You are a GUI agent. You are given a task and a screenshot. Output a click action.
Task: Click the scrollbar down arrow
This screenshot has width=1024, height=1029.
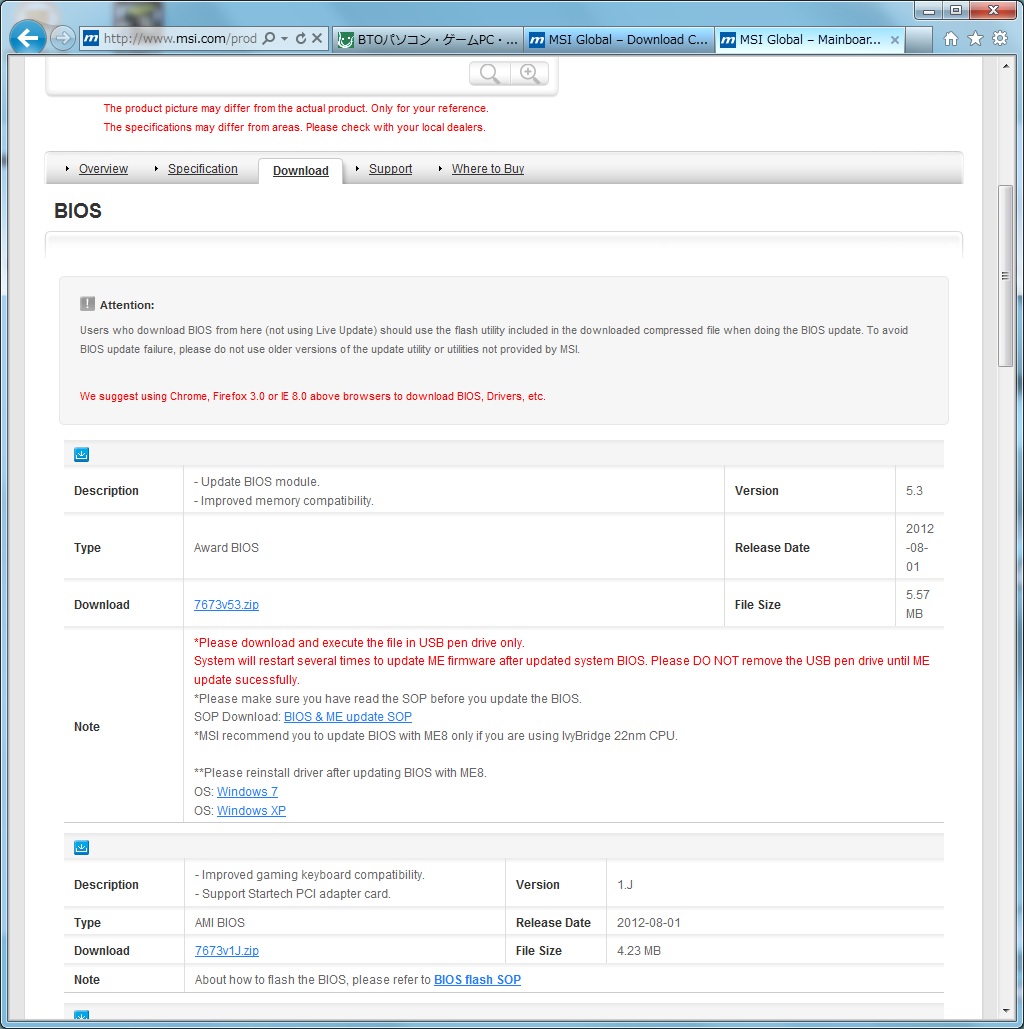pyautogui.click(x=1005, y=1011)
